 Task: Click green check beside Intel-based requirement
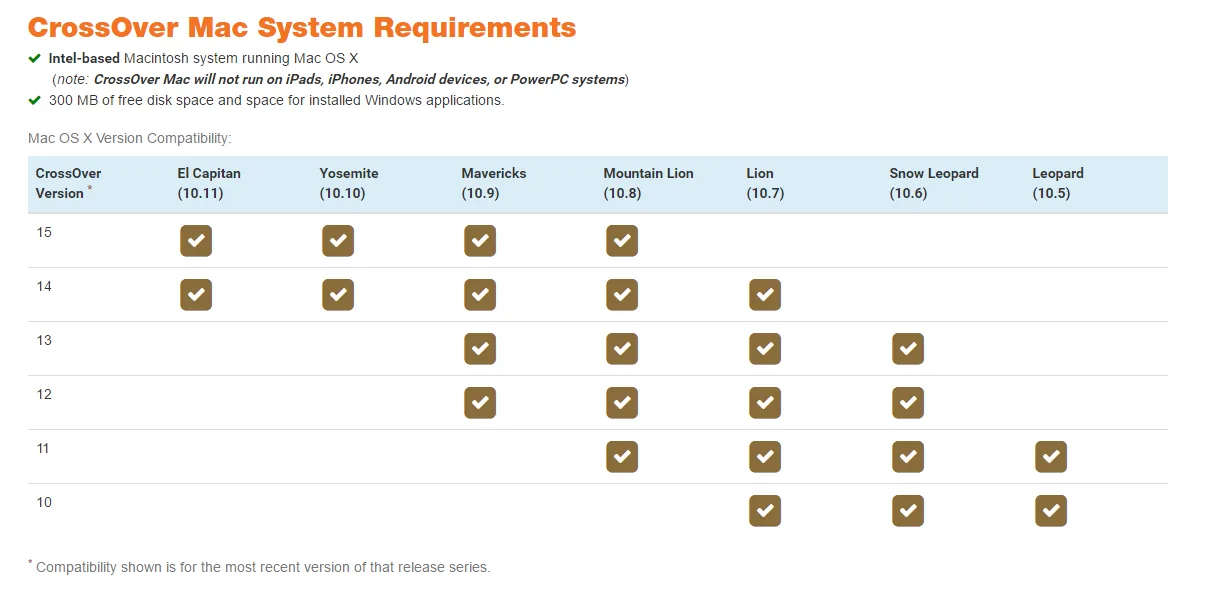[x=35, y=58]
